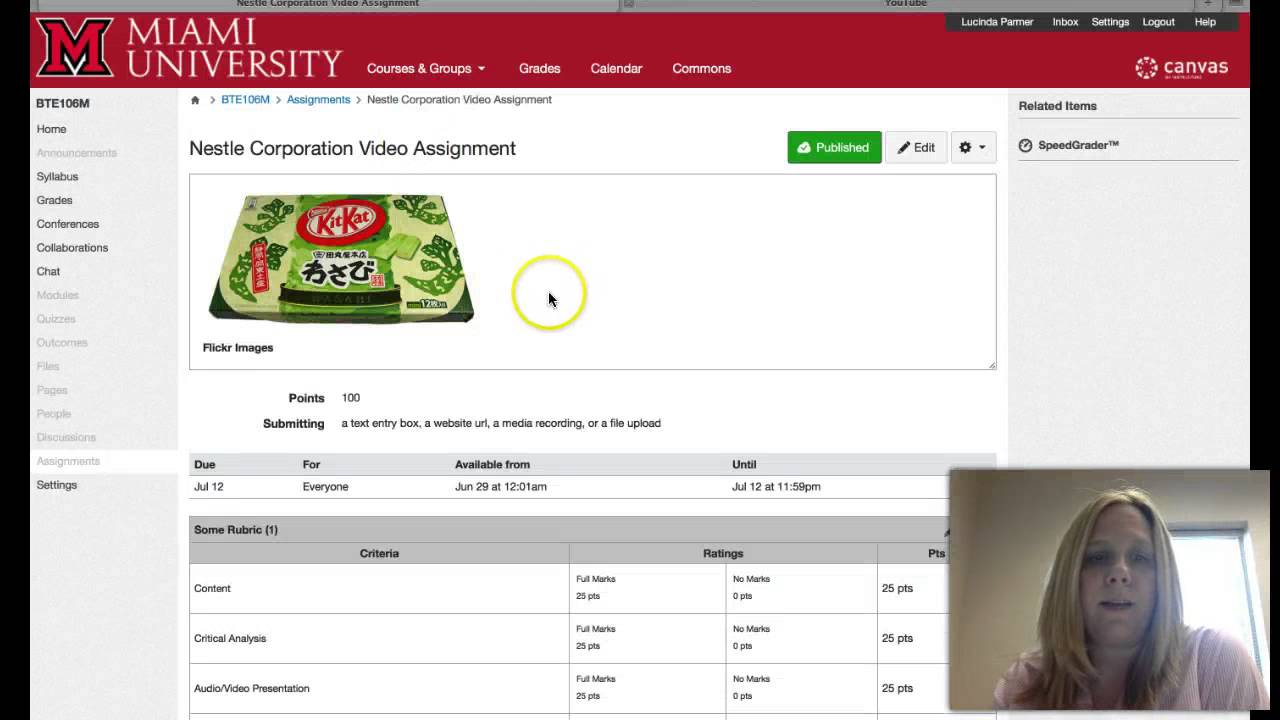Open Assignments in the course sidebar
The width and height of the screenshot is (1280, 720).
pos(68,461)
